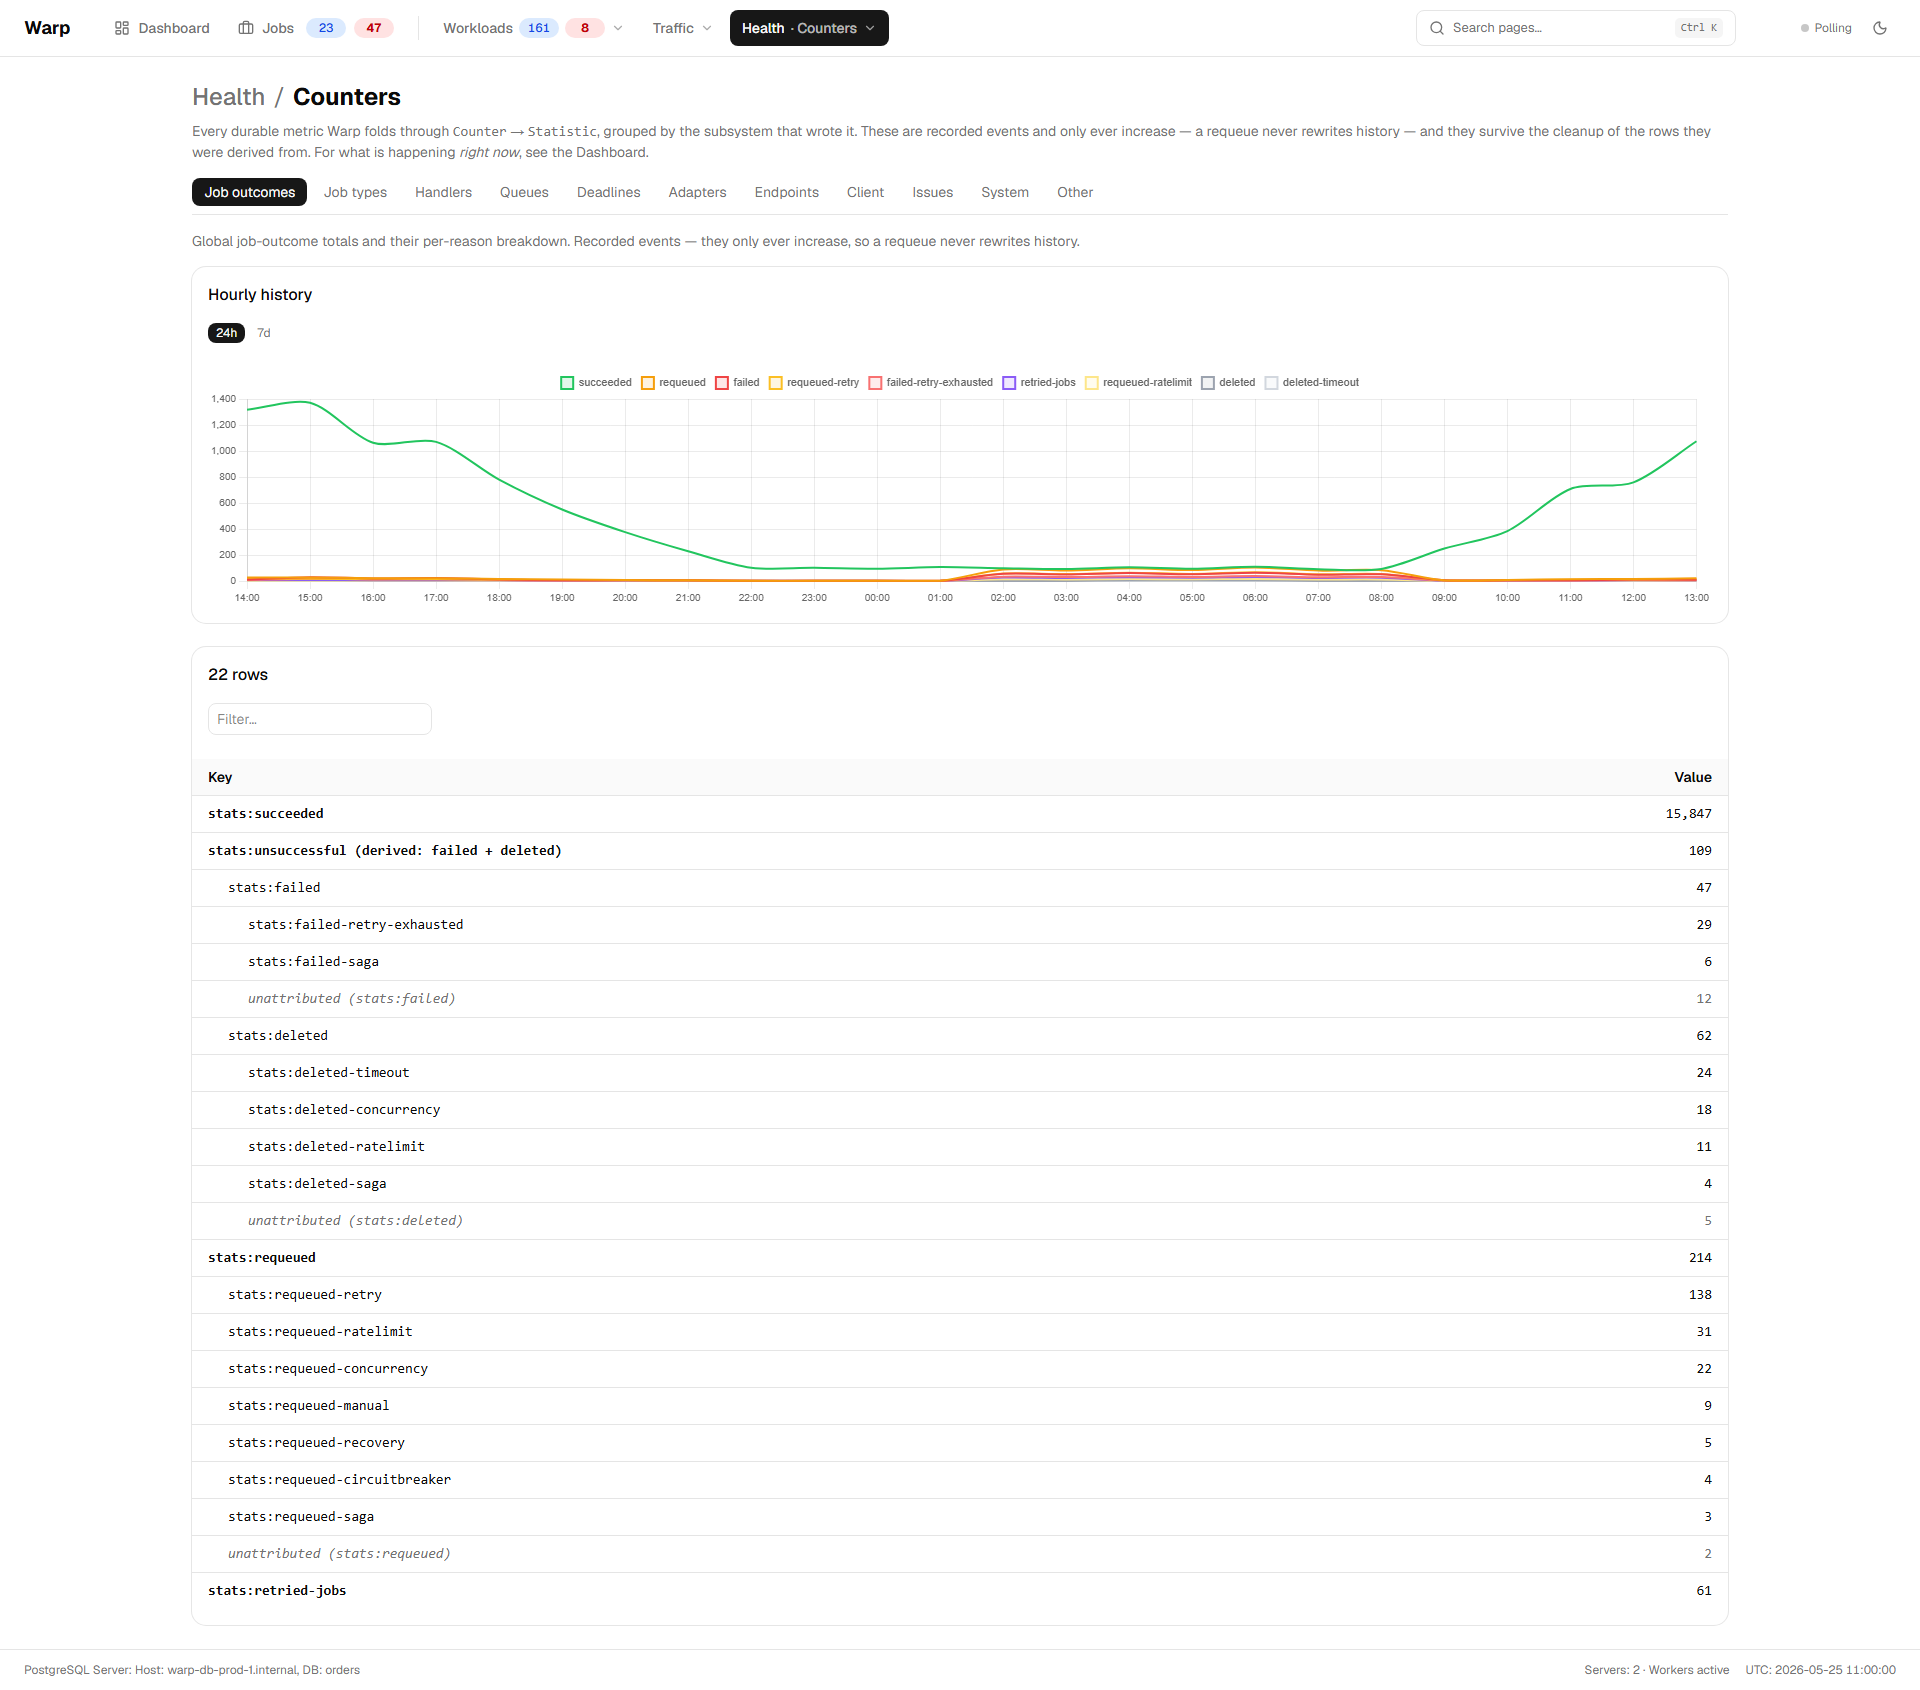1920x1690 pixels.
Task: Select the 7d history range
Action: coord(264,333)
